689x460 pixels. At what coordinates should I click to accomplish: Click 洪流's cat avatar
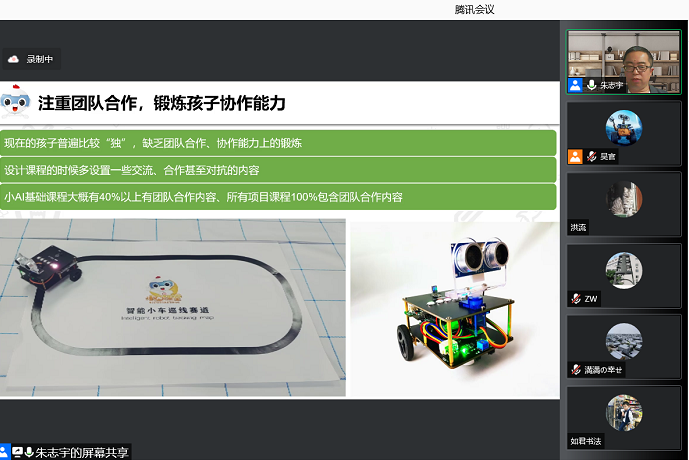(x=624, y=199)
